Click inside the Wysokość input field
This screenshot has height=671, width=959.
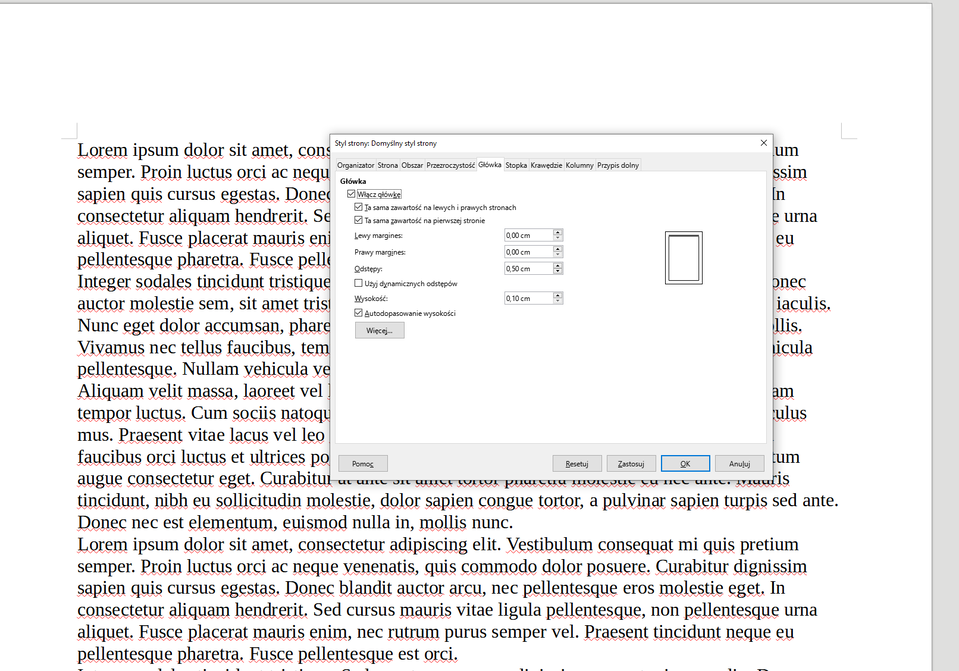(528, 297)
